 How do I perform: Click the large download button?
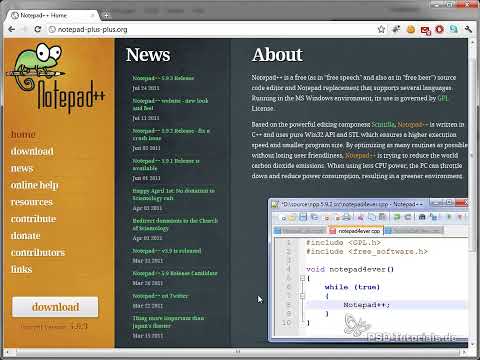(55, 307)
